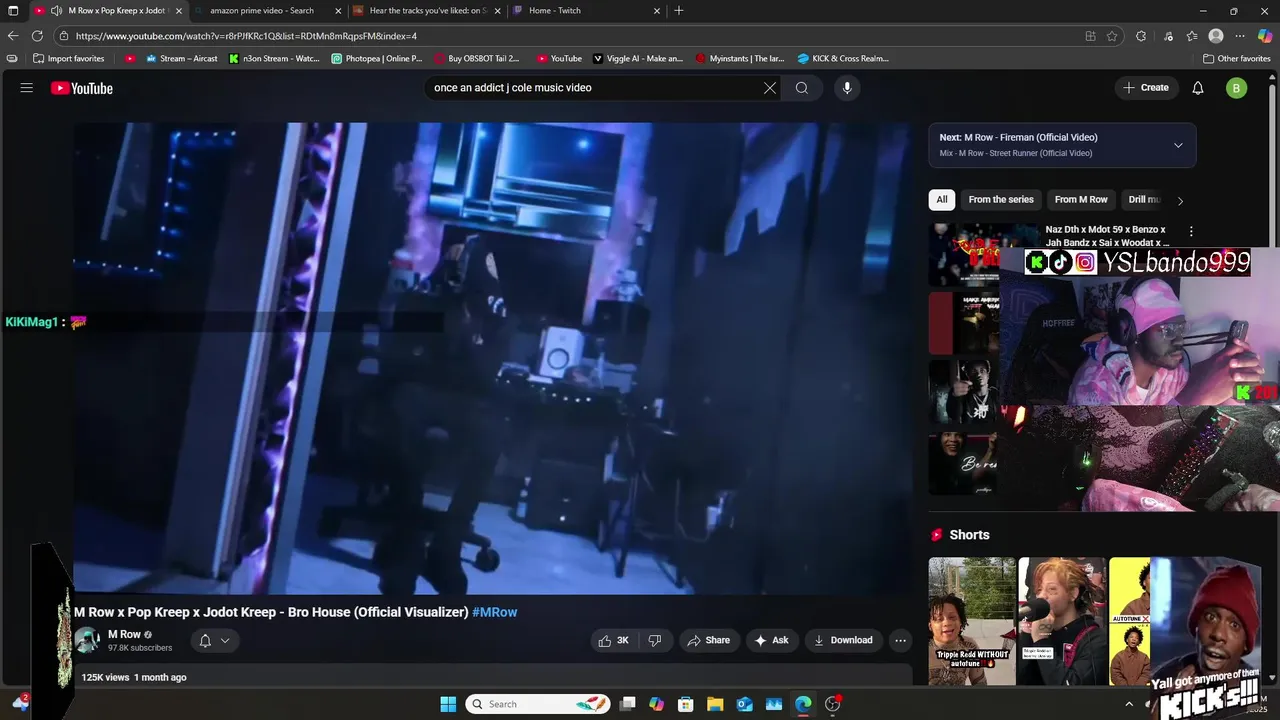The image size is (1280, 720).
Task: Open the M Row channel name
Action: point(124,634)
